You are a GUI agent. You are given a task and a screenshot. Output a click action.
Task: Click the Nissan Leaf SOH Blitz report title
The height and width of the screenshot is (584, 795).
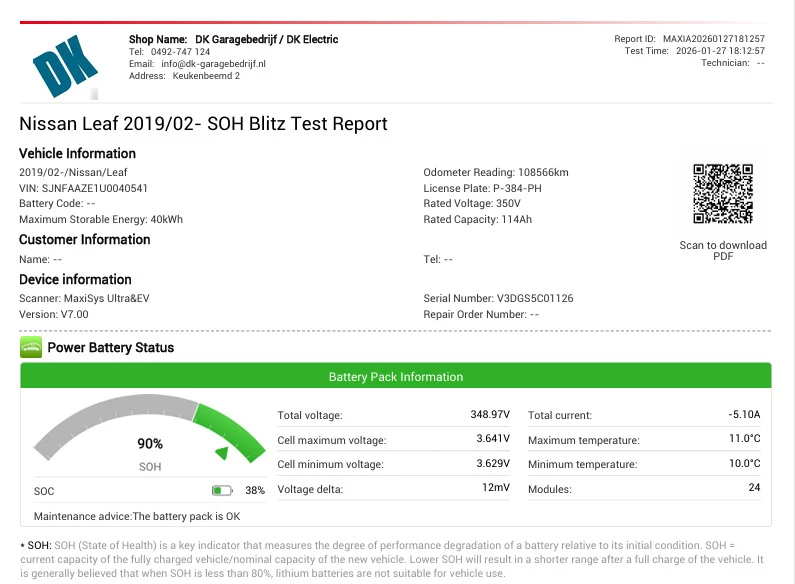pyautogui.click(x=204, y=124)
